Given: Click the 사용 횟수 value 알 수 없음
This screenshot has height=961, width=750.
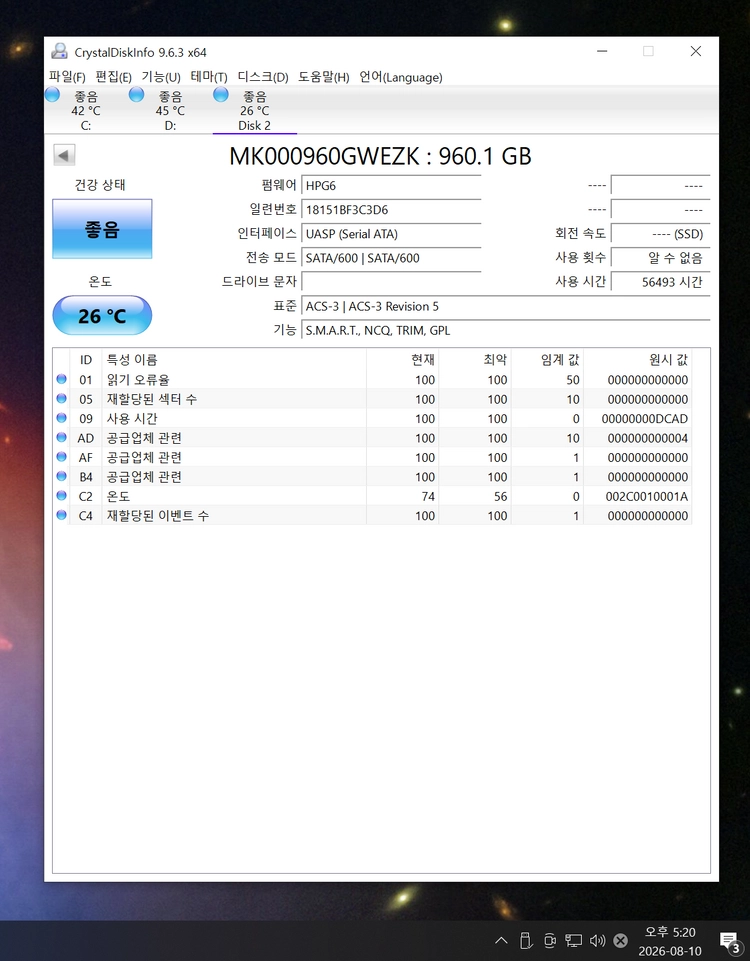Looking at the screenshot, I should [x=661, y=258].
